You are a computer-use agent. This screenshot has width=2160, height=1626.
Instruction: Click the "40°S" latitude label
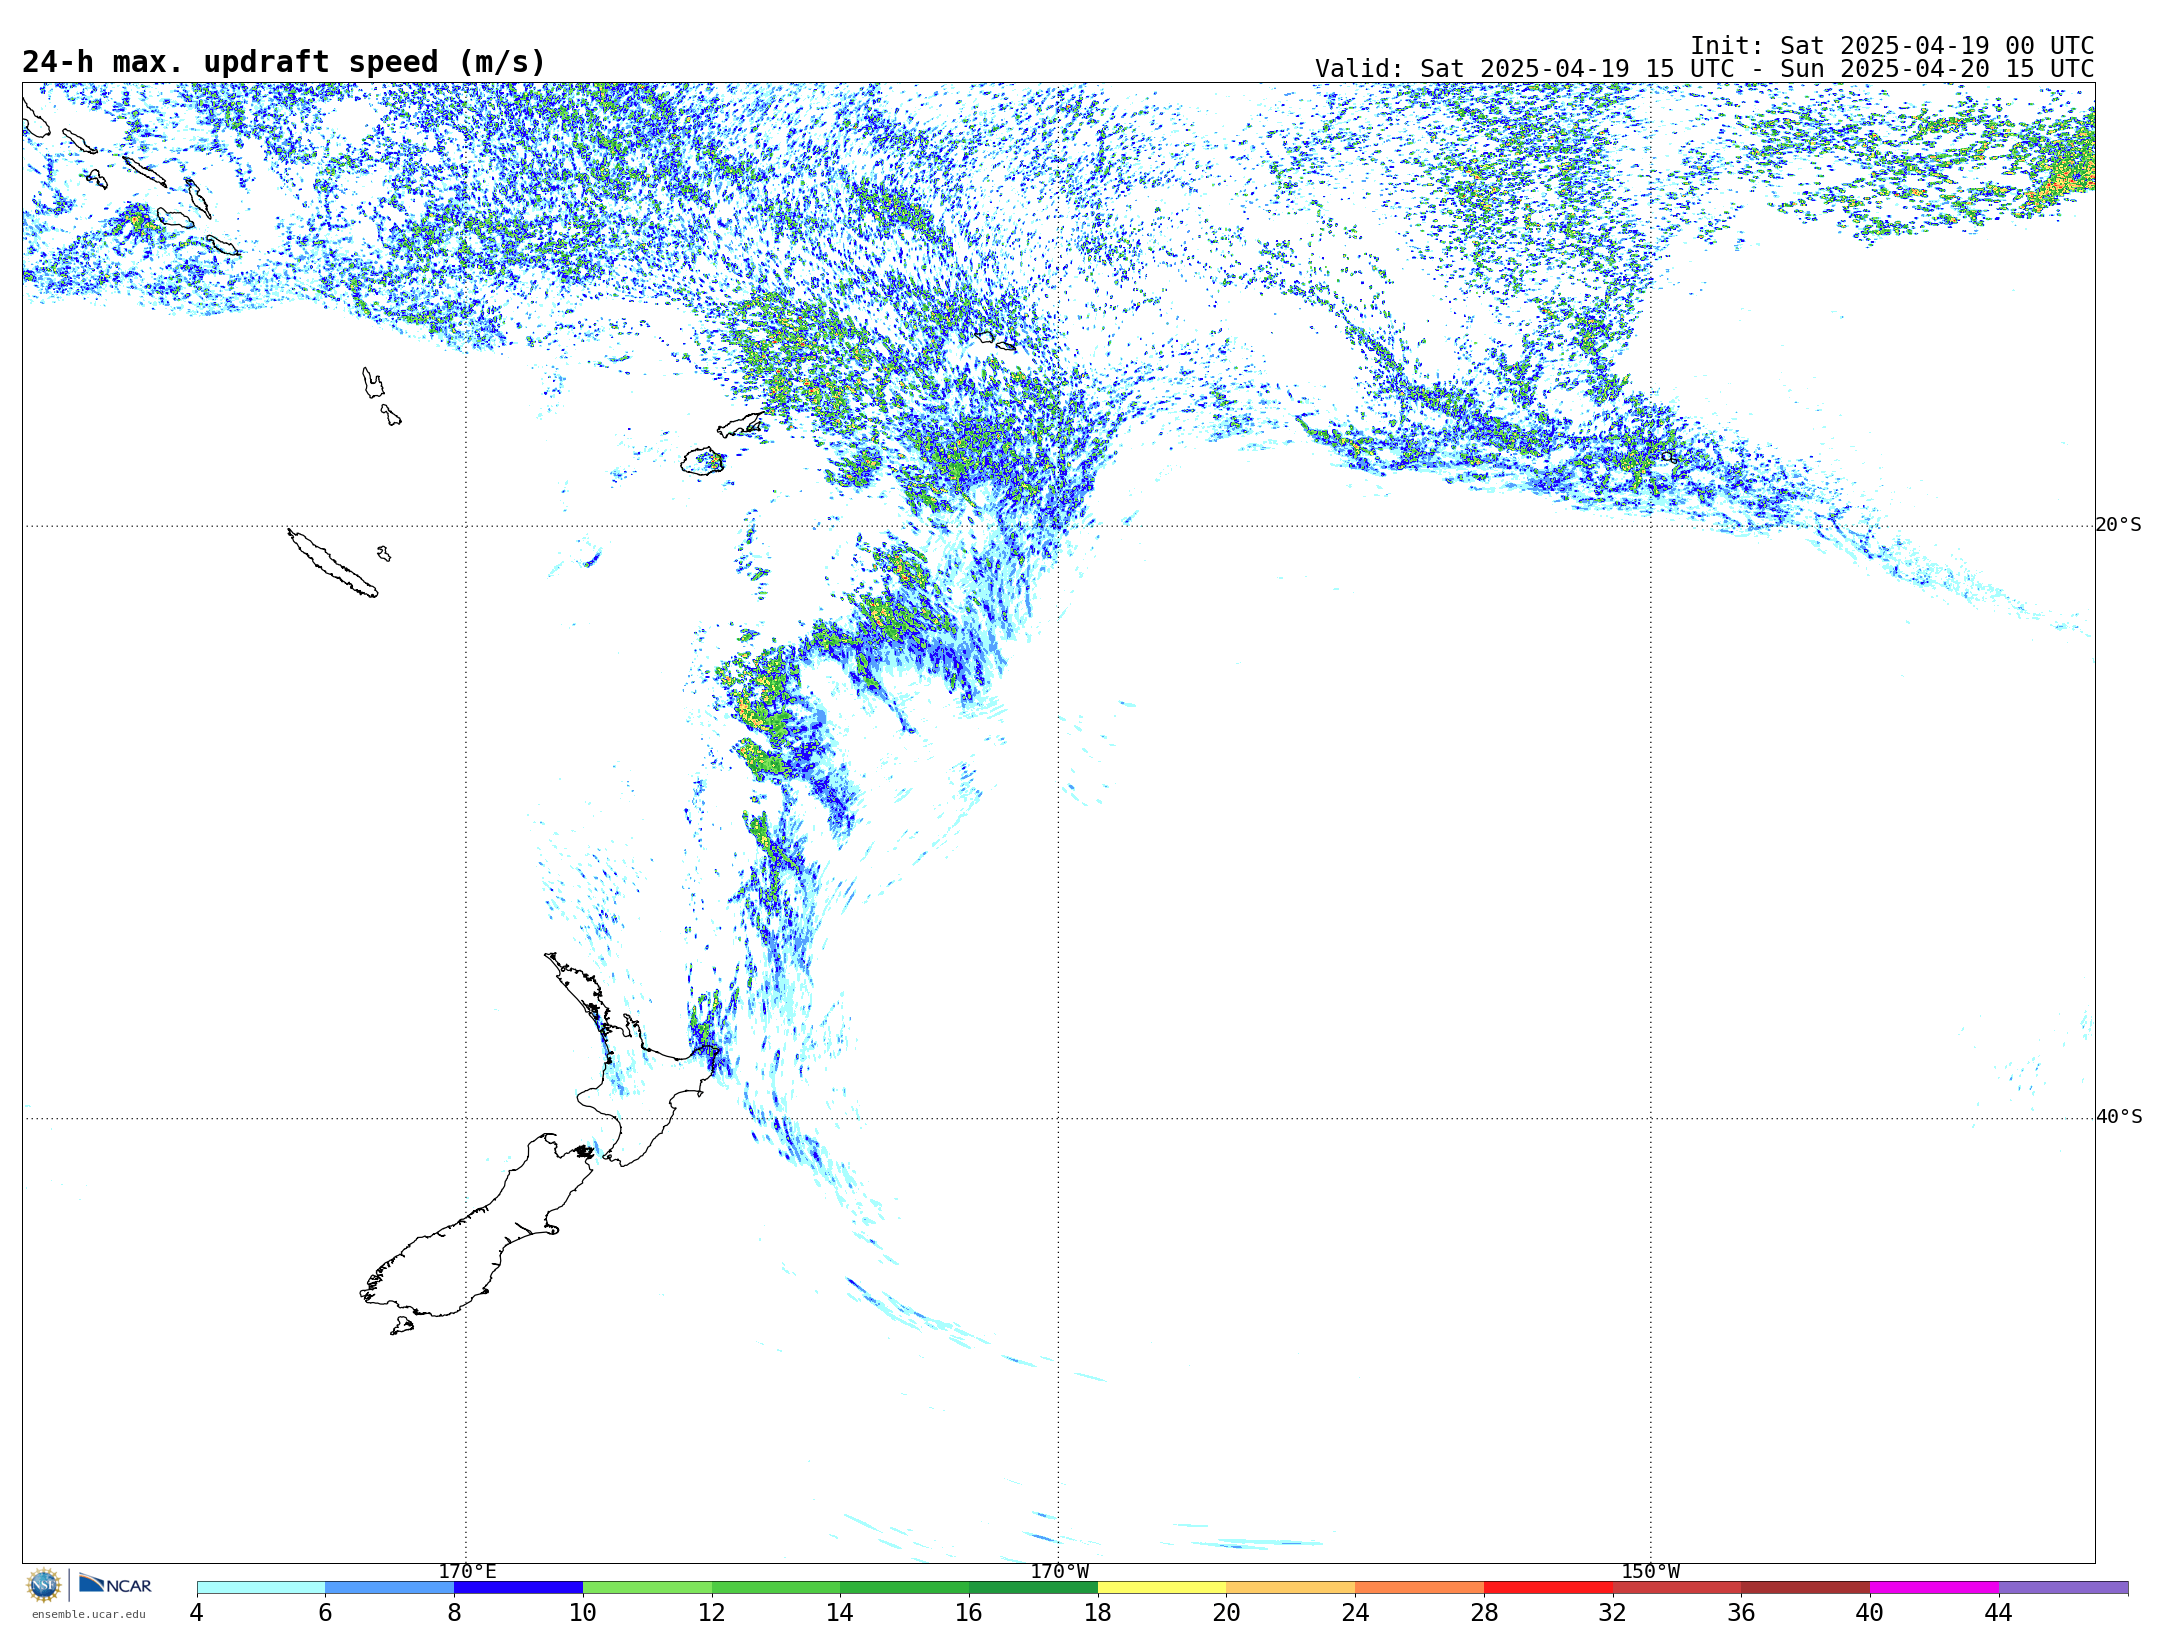2119,1117
